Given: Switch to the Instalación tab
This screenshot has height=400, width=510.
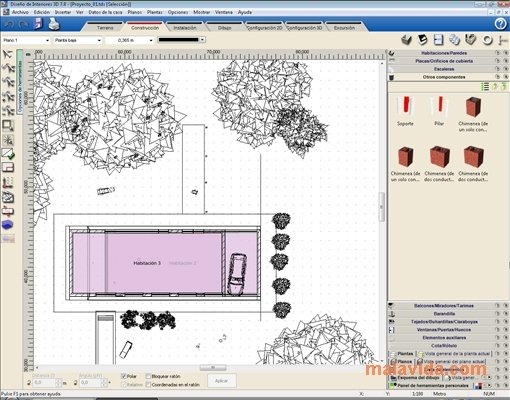Looking at the screenshot, I should click(185, 28).
